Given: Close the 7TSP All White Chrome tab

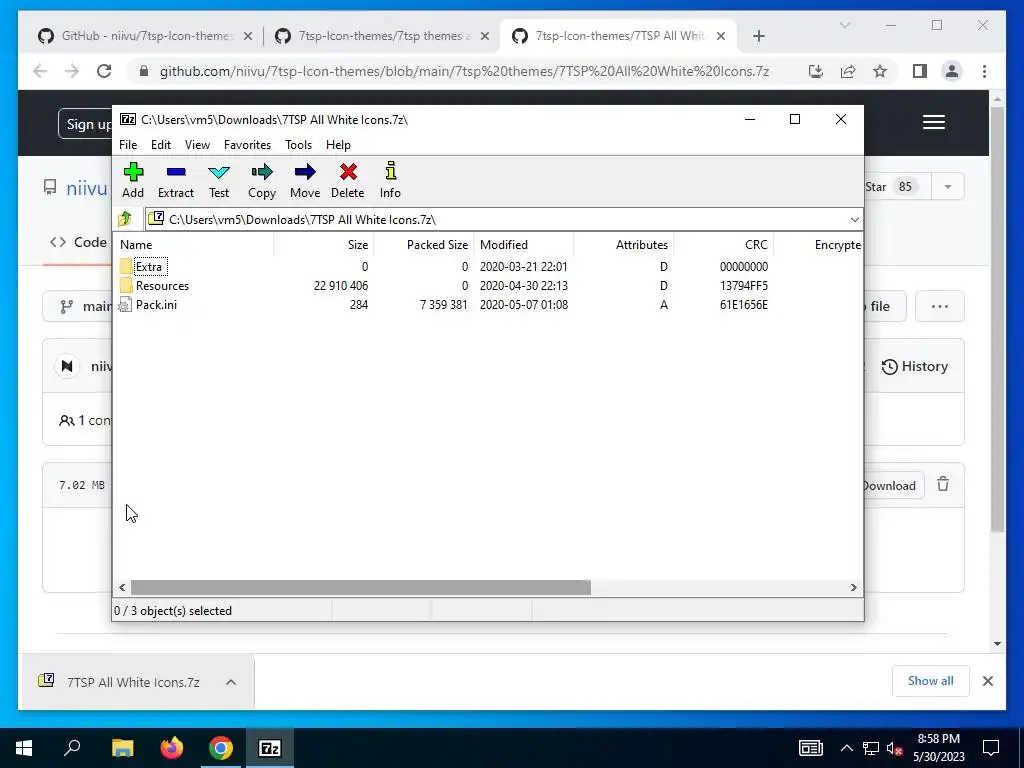Looking at the screenshot, I should pos(721,36).
